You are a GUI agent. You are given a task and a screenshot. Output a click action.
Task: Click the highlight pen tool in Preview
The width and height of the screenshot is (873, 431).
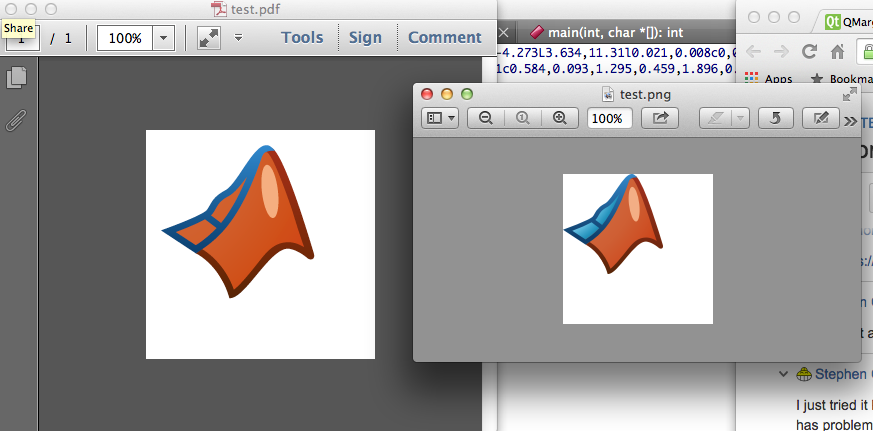coord(715,118)
